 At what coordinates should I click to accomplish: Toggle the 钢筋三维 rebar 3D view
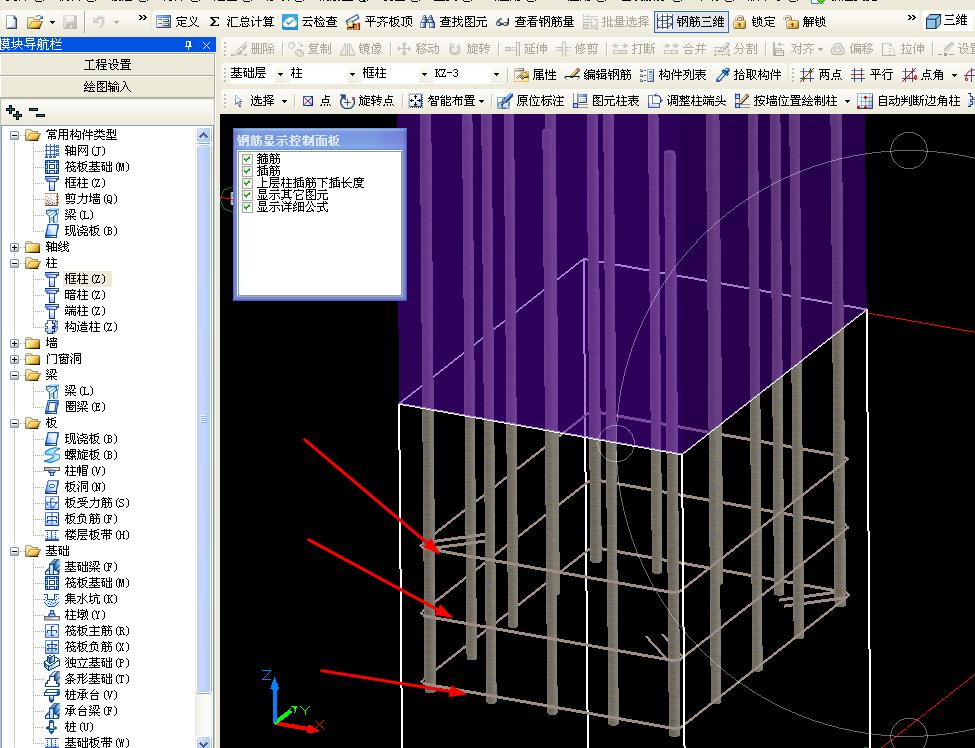tap(690, 21)
